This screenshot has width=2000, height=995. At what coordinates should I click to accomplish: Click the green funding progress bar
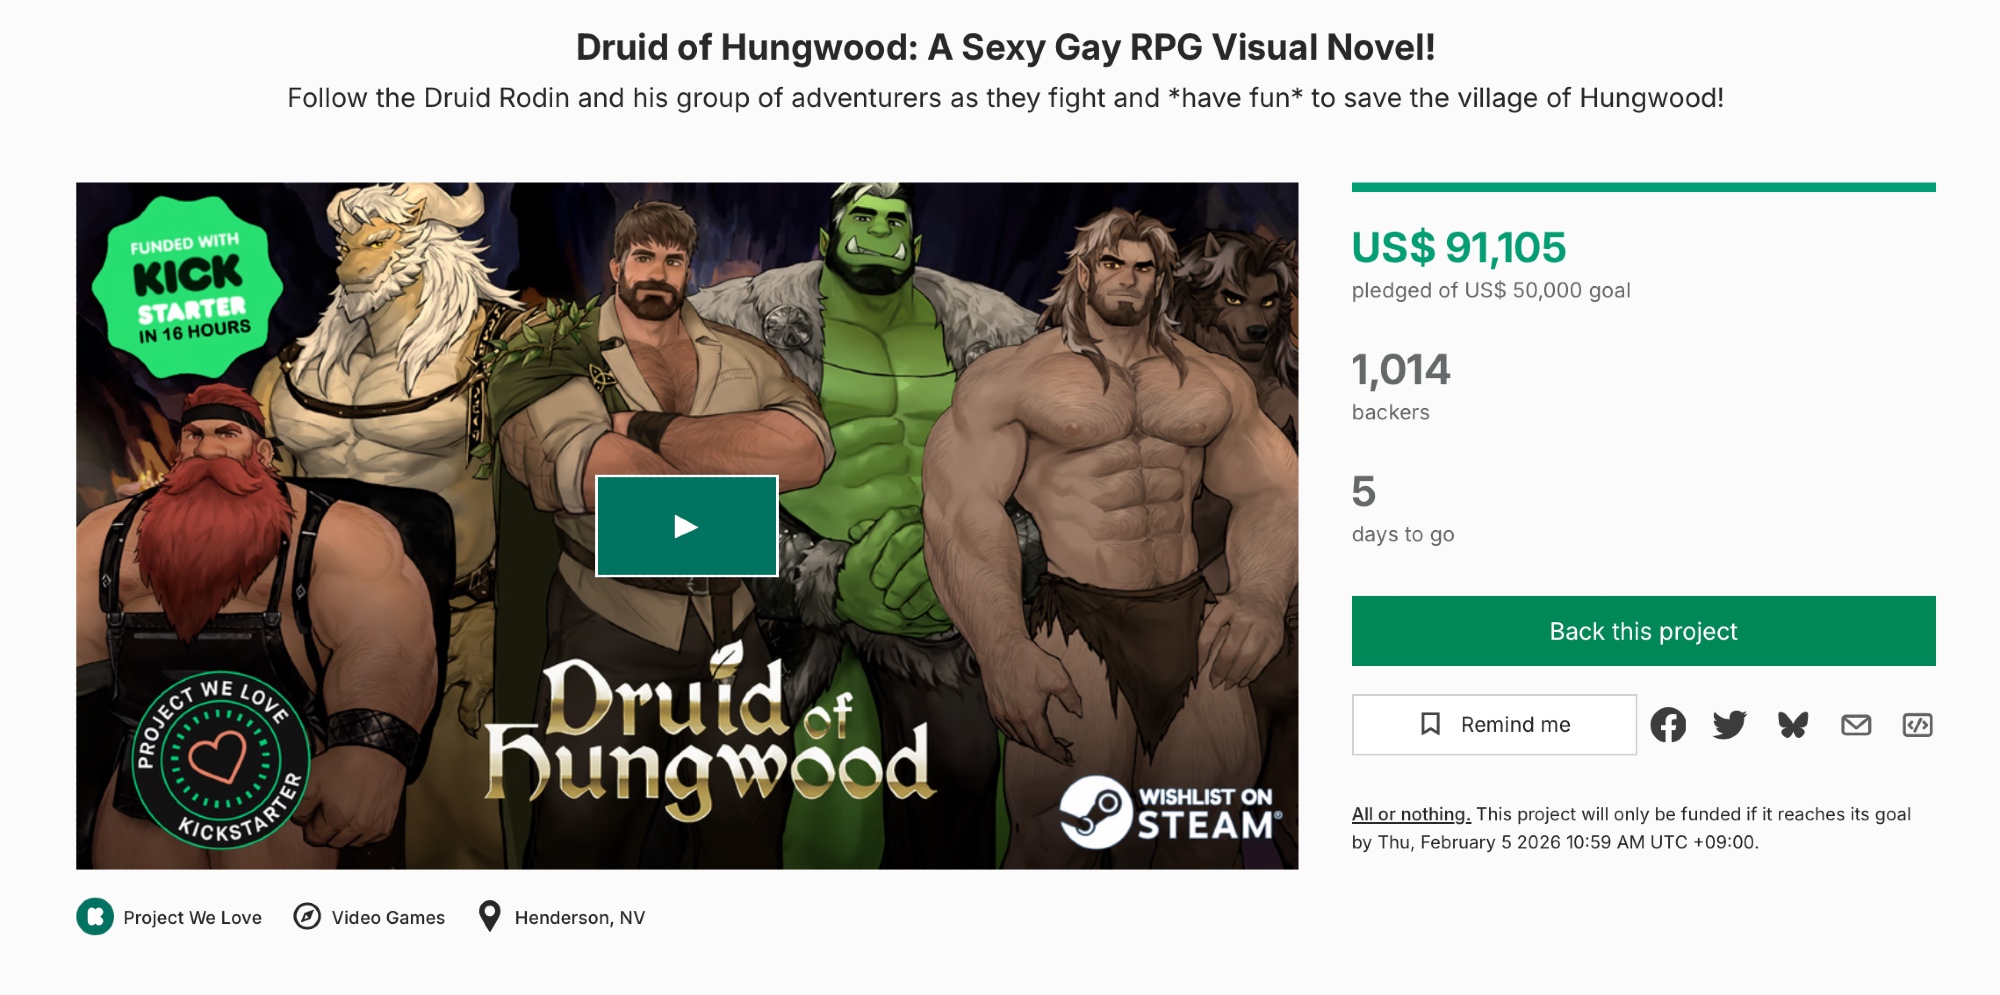(x=1643, y=187)
